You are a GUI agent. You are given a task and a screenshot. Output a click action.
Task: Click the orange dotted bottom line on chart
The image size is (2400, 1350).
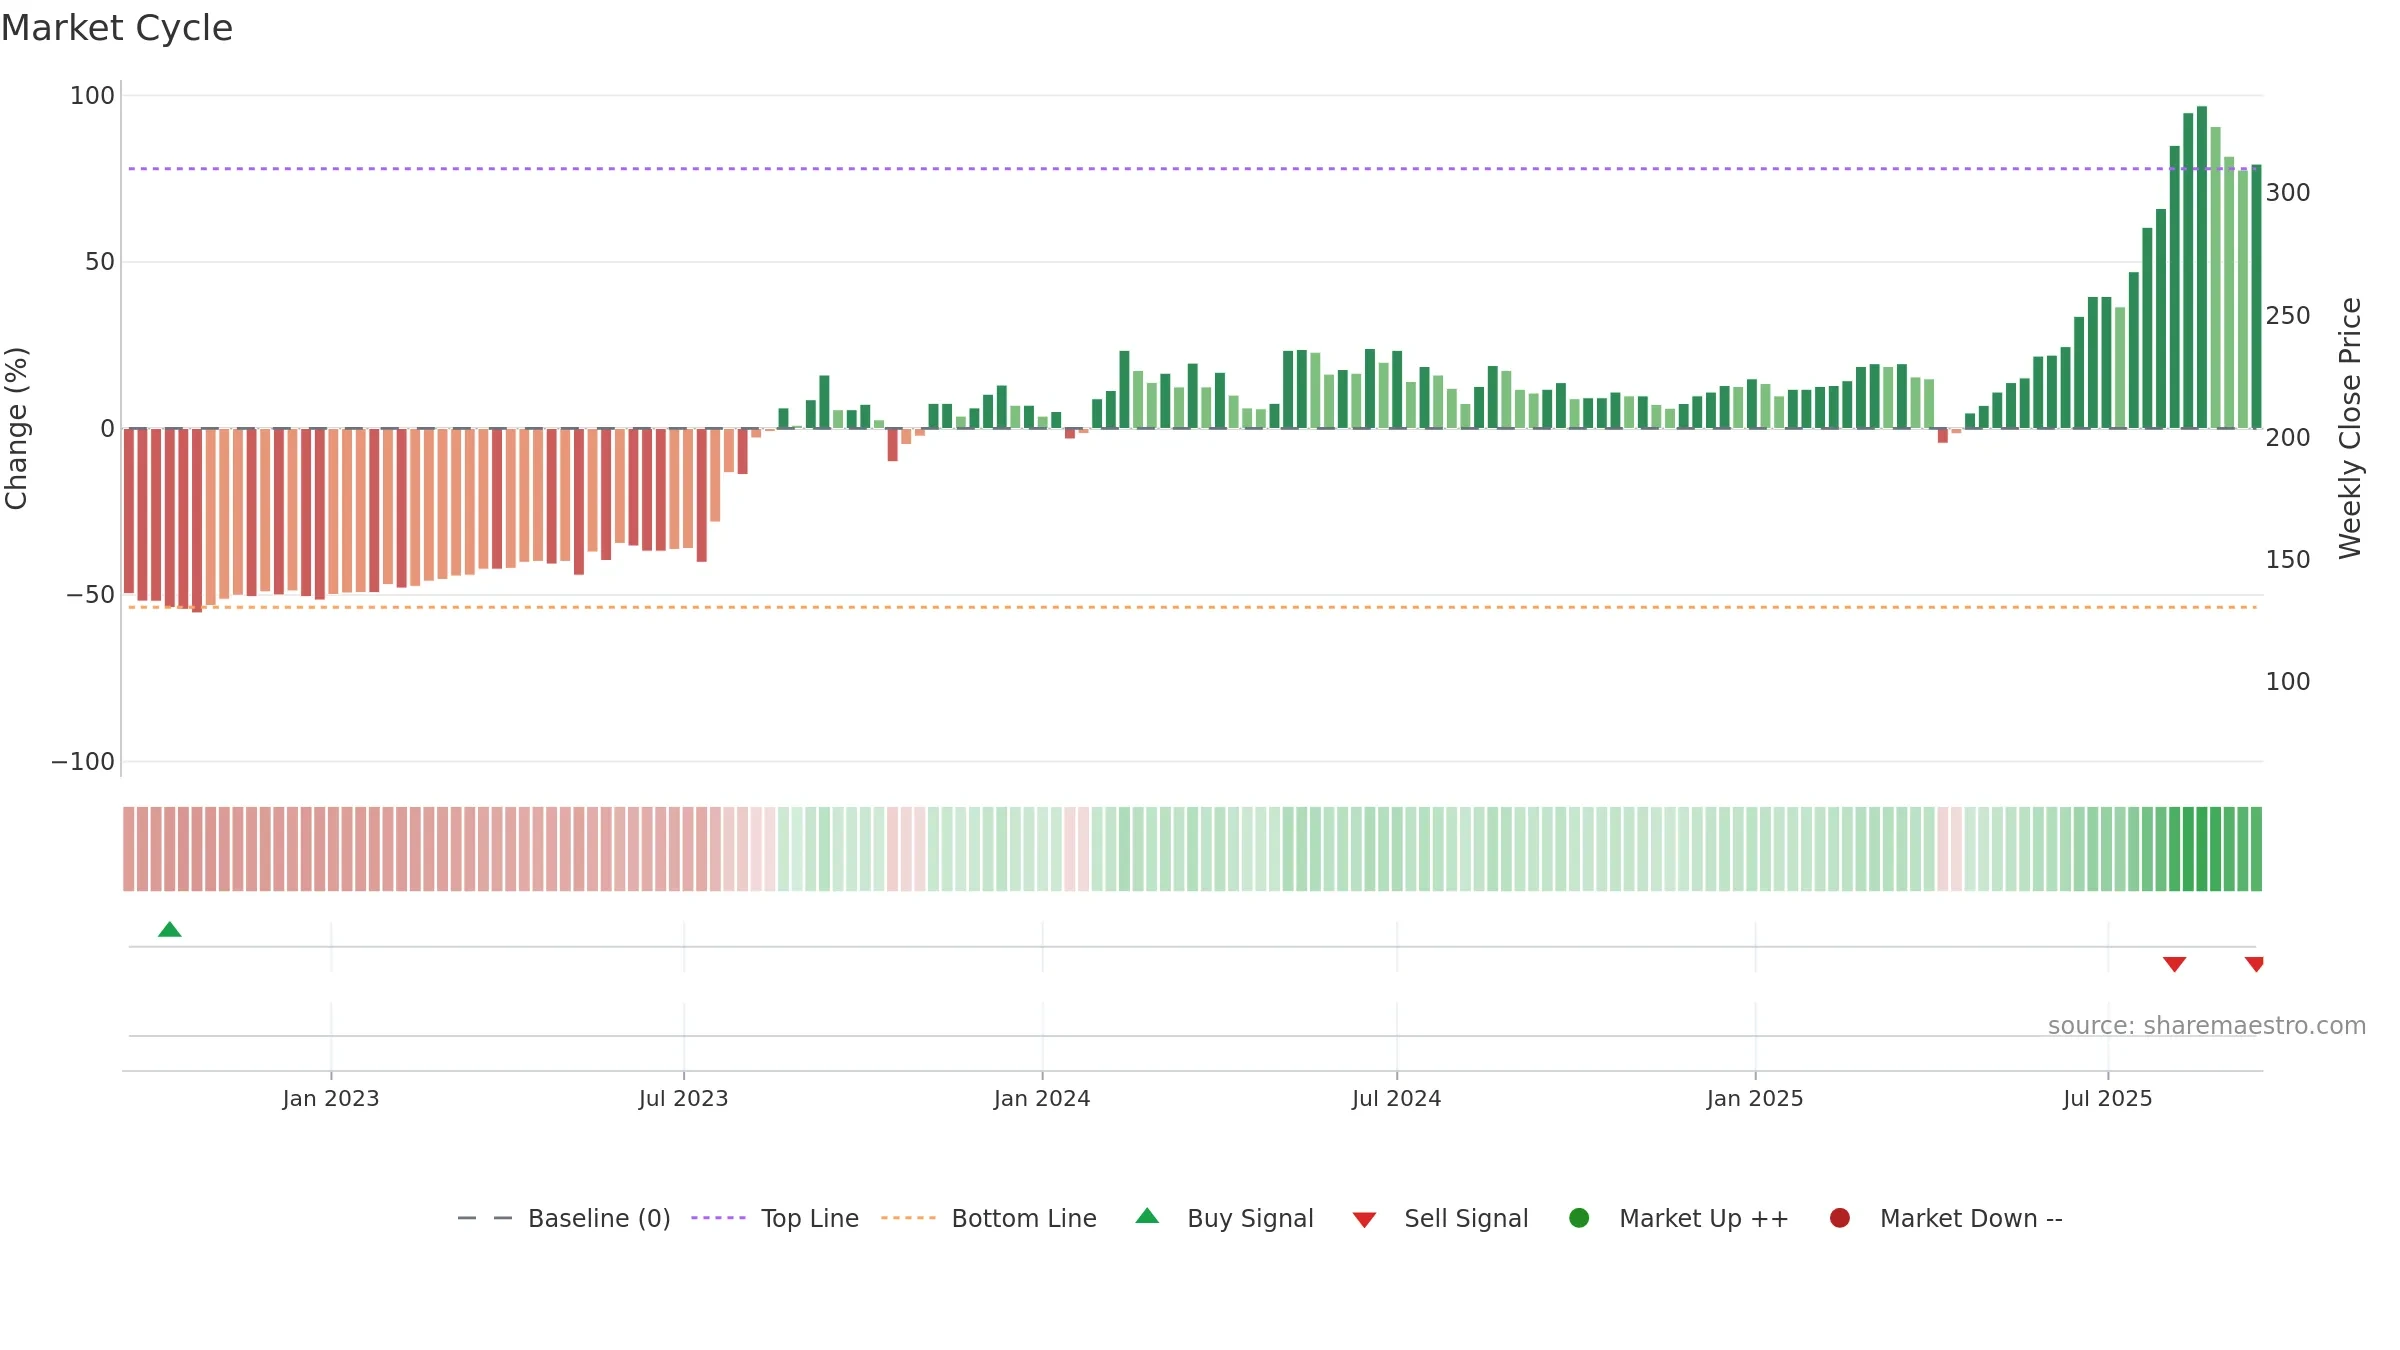click(1192, 607)
